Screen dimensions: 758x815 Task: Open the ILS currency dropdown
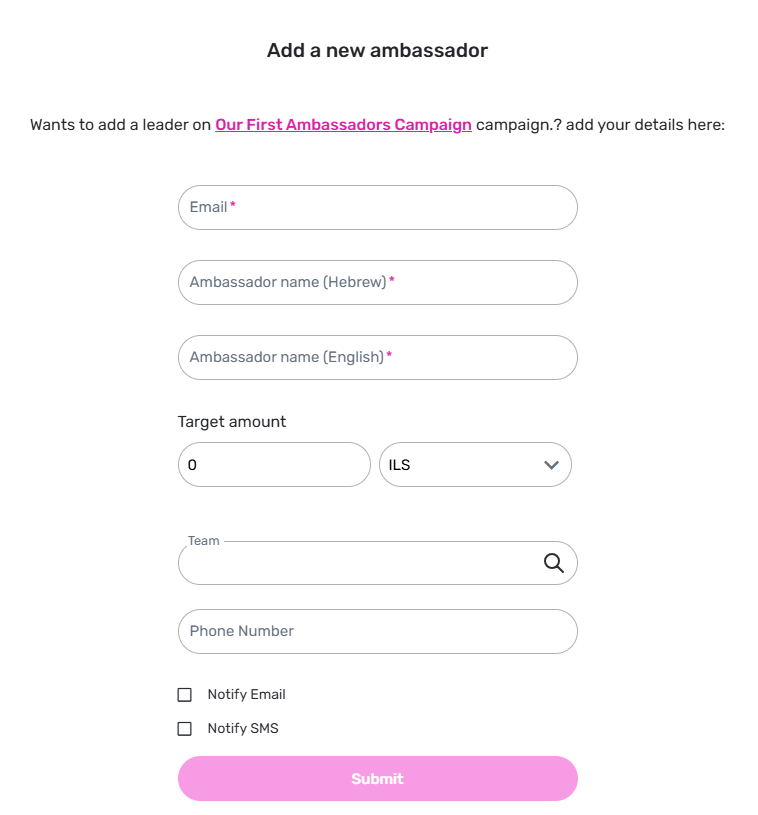475,465
